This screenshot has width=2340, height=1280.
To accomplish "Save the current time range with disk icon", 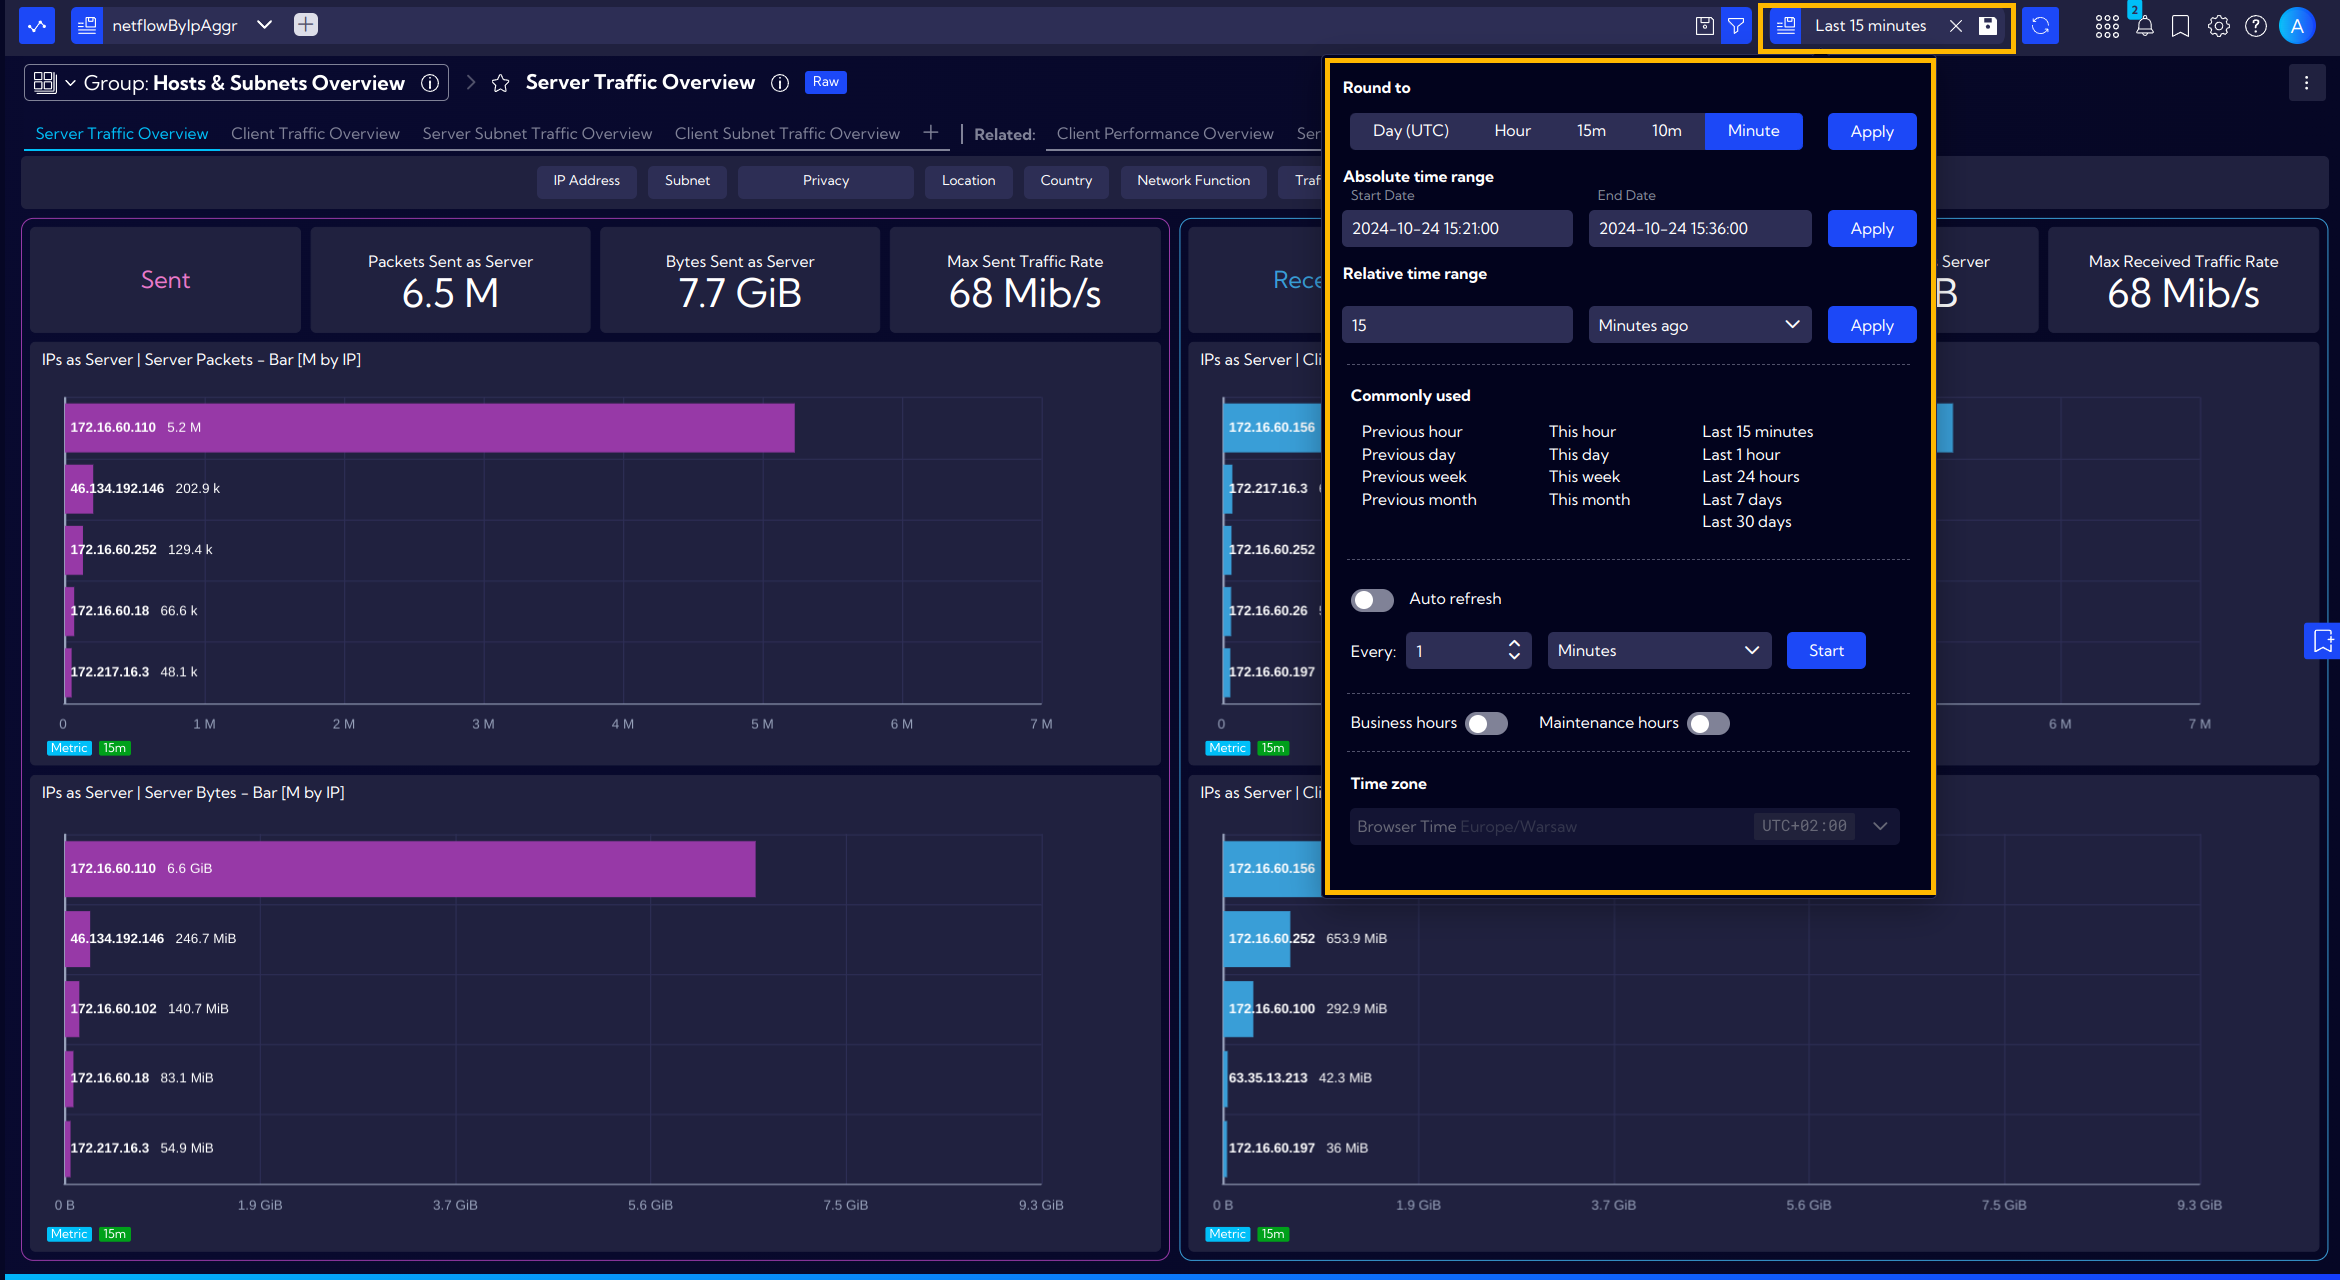I will [1988, 26].
